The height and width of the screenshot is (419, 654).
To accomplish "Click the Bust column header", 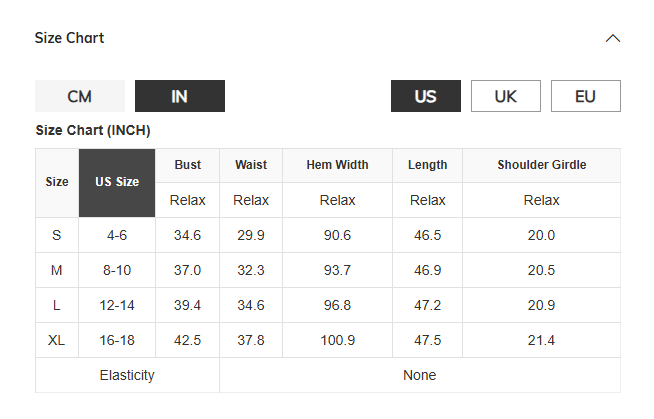I will (x=187, y=165).
